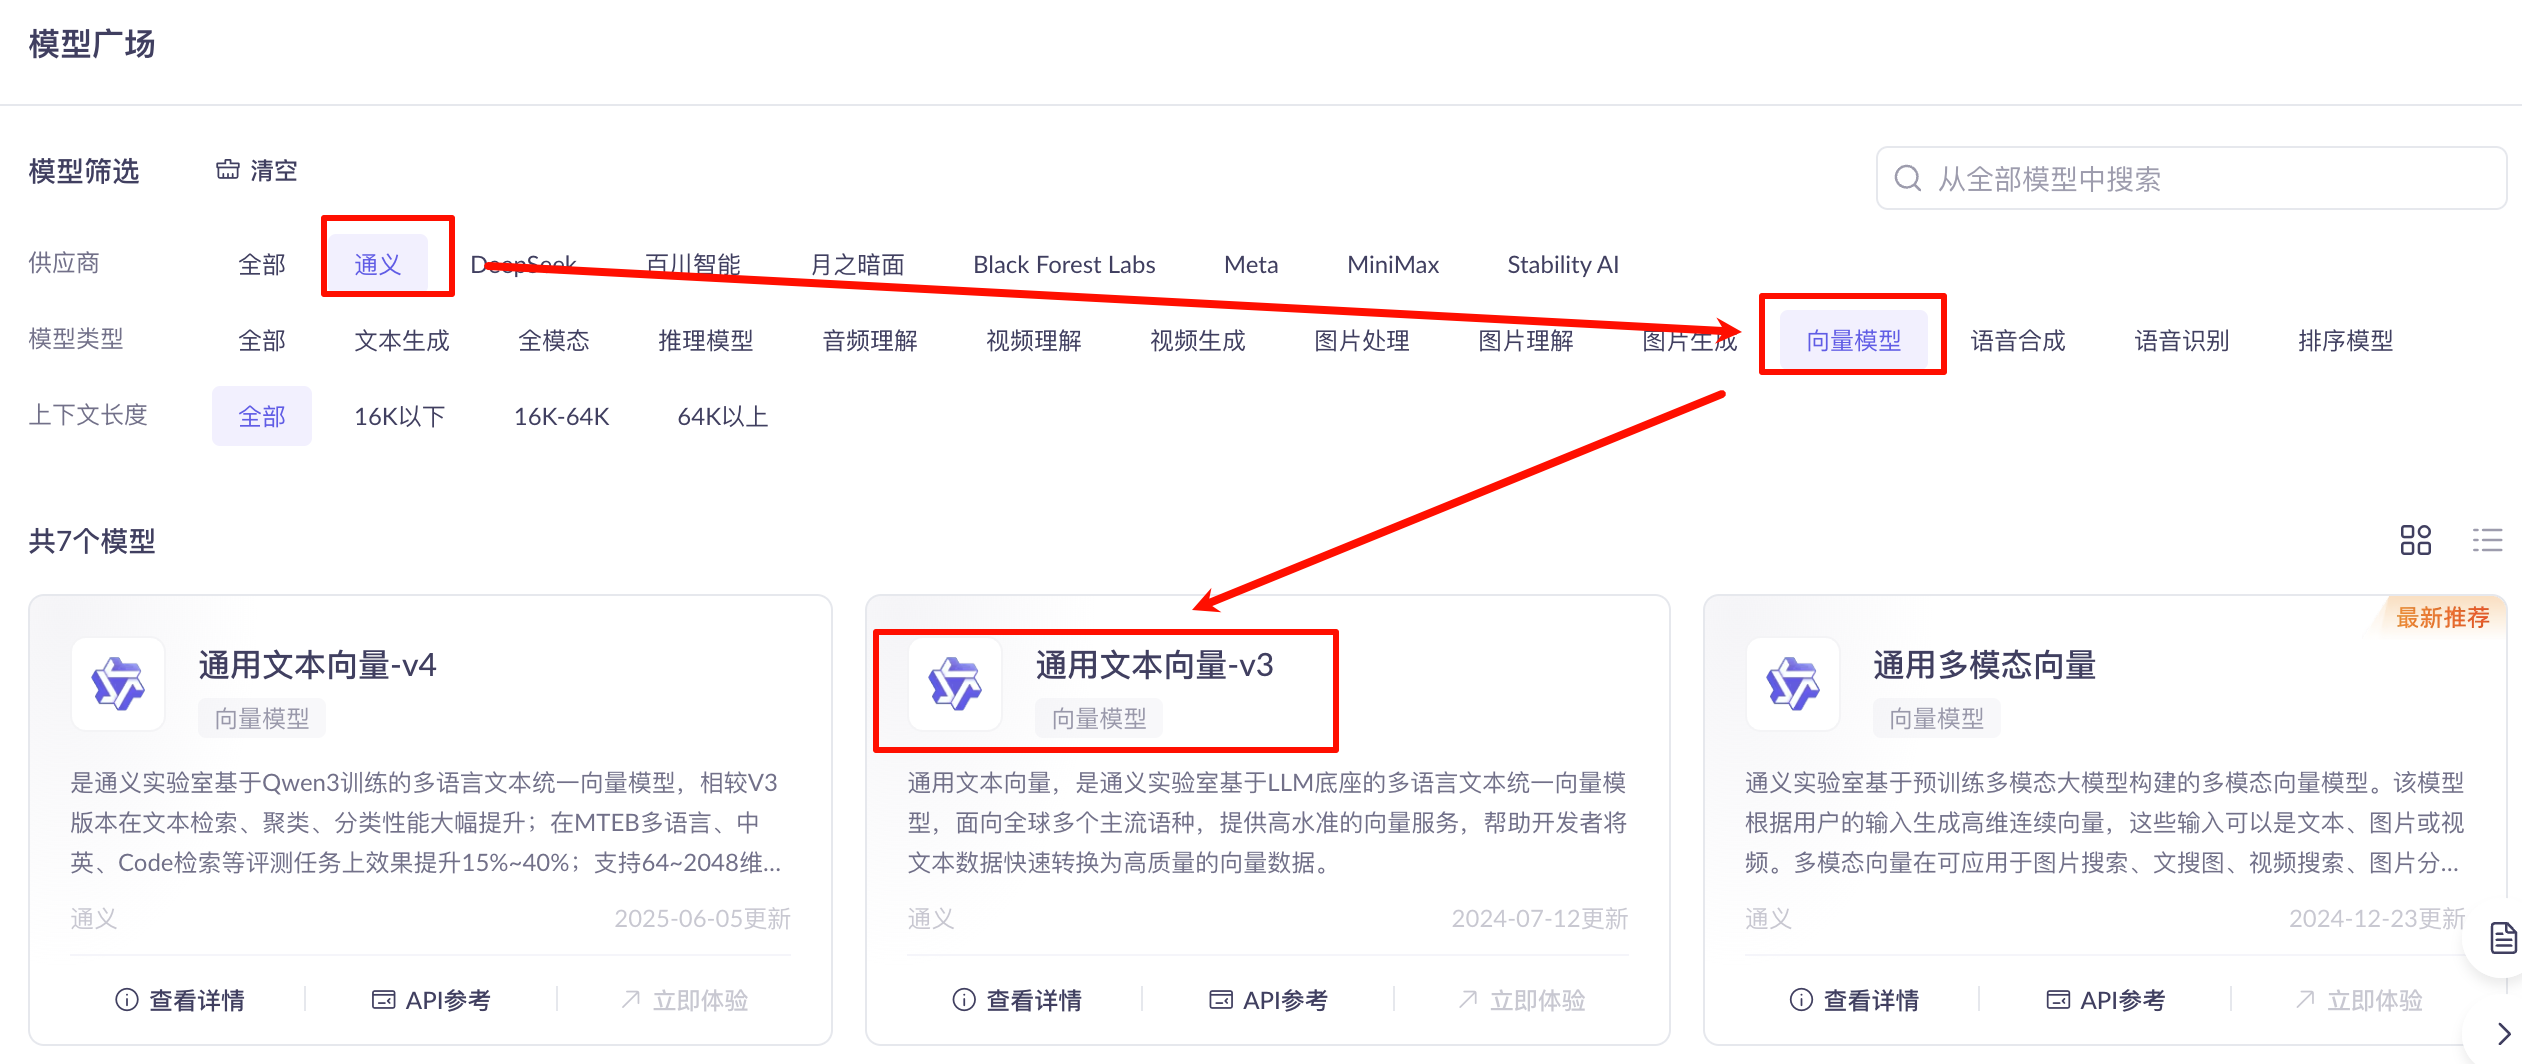Open 查看详情 for 通用文本向量-v3
The height and width of the screenshot is (1064, 2522).
[x=1018, y=999]
